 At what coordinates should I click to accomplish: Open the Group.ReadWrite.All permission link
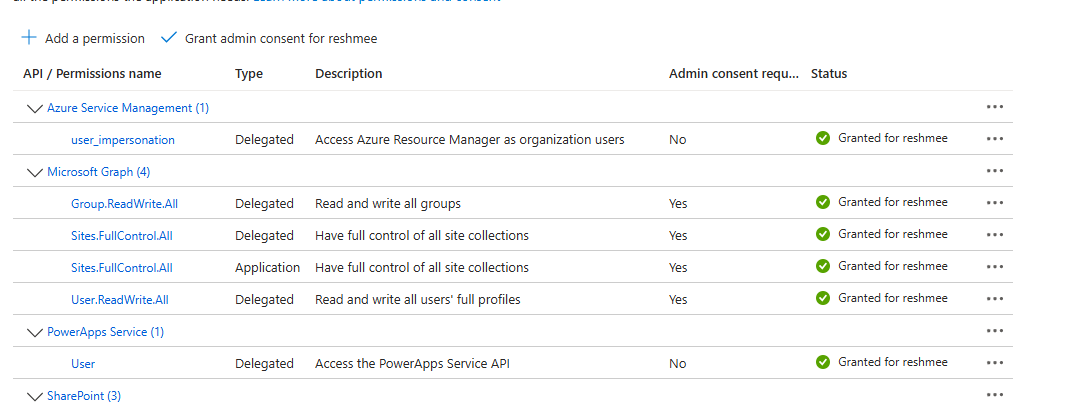coord(125,204)
